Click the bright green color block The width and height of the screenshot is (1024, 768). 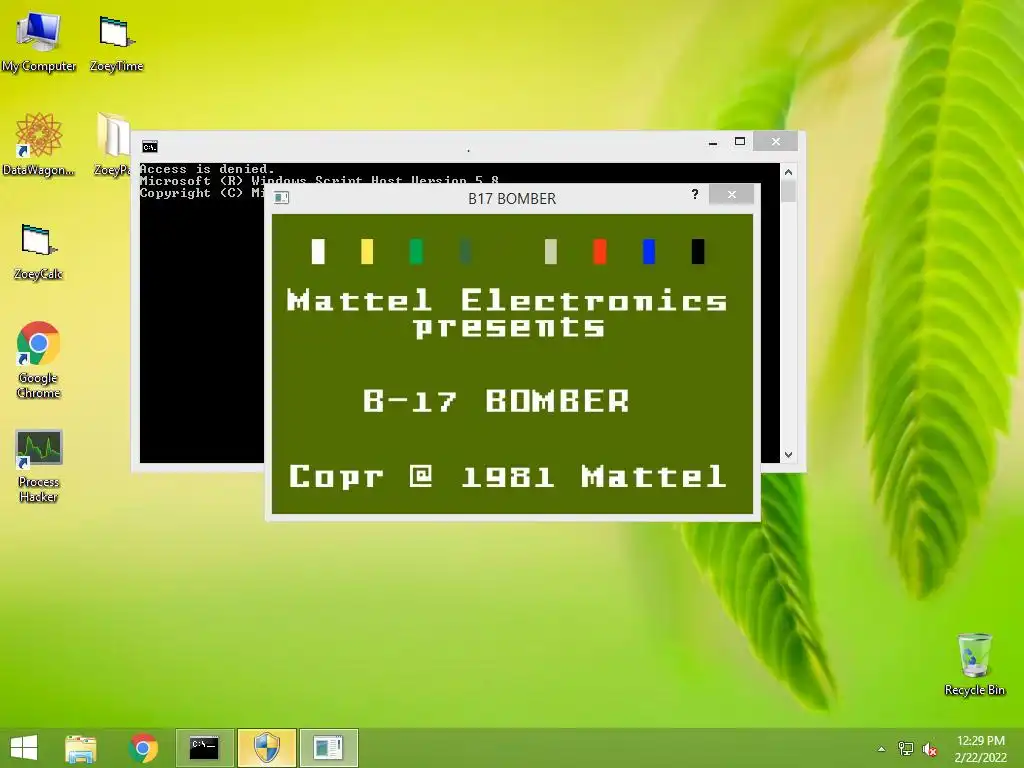416,251
